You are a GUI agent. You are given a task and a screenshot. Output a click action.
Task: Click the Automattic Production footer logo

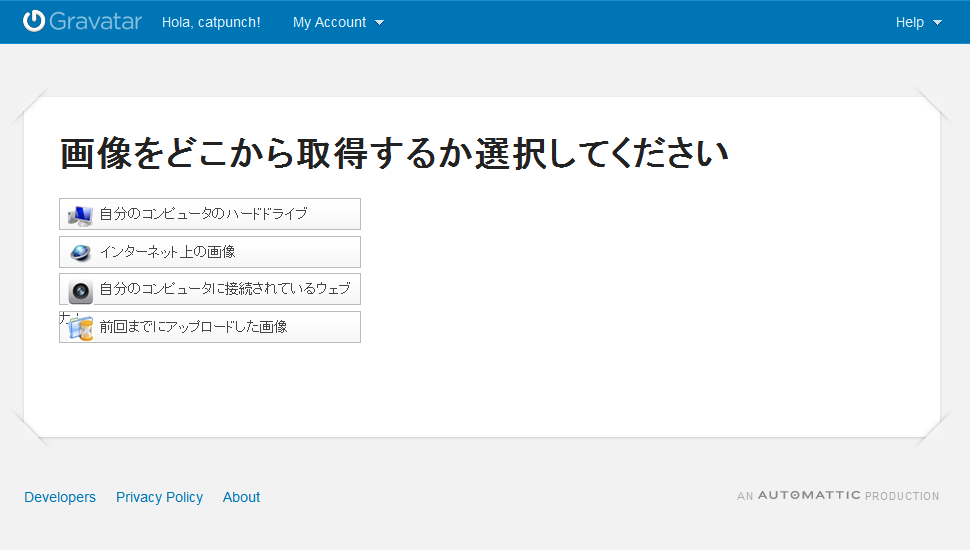tap(838, 496)
